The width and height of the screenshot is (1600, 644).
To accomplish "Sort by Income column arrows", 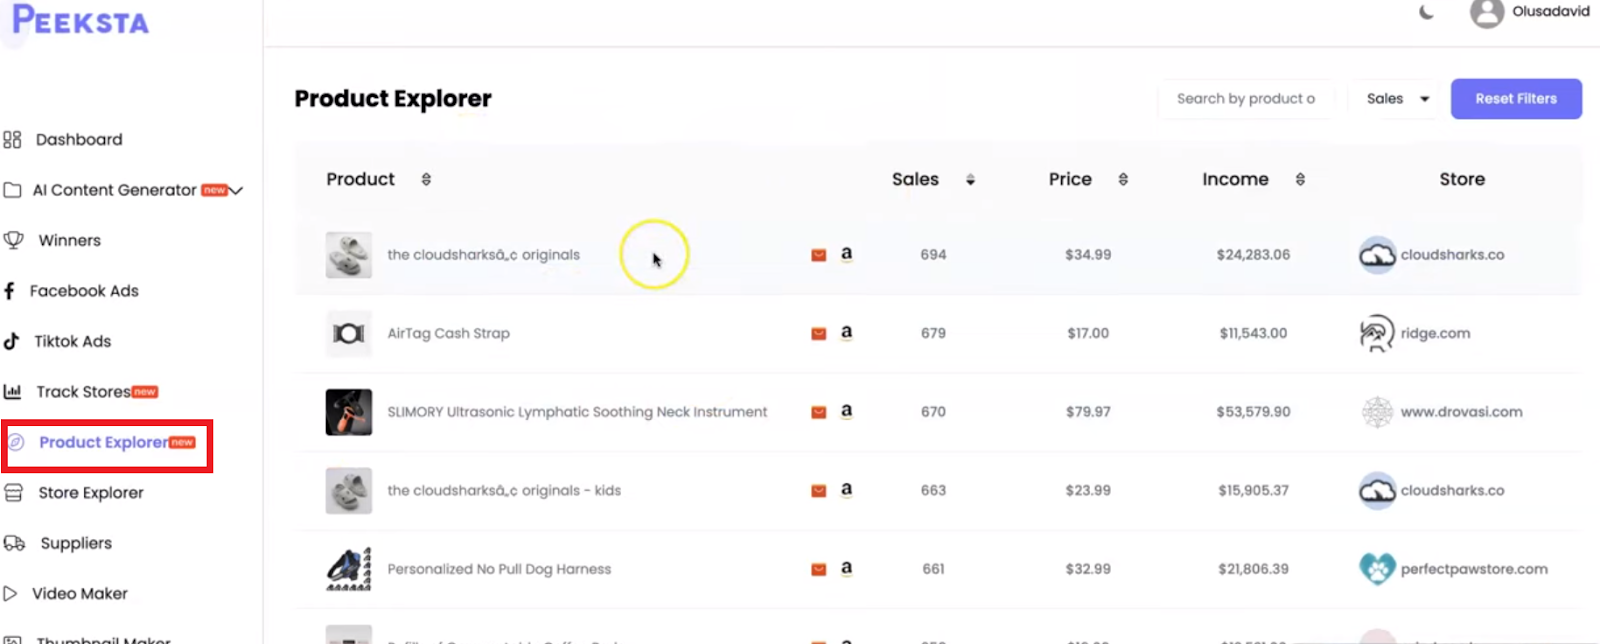I will [1300, 179].
